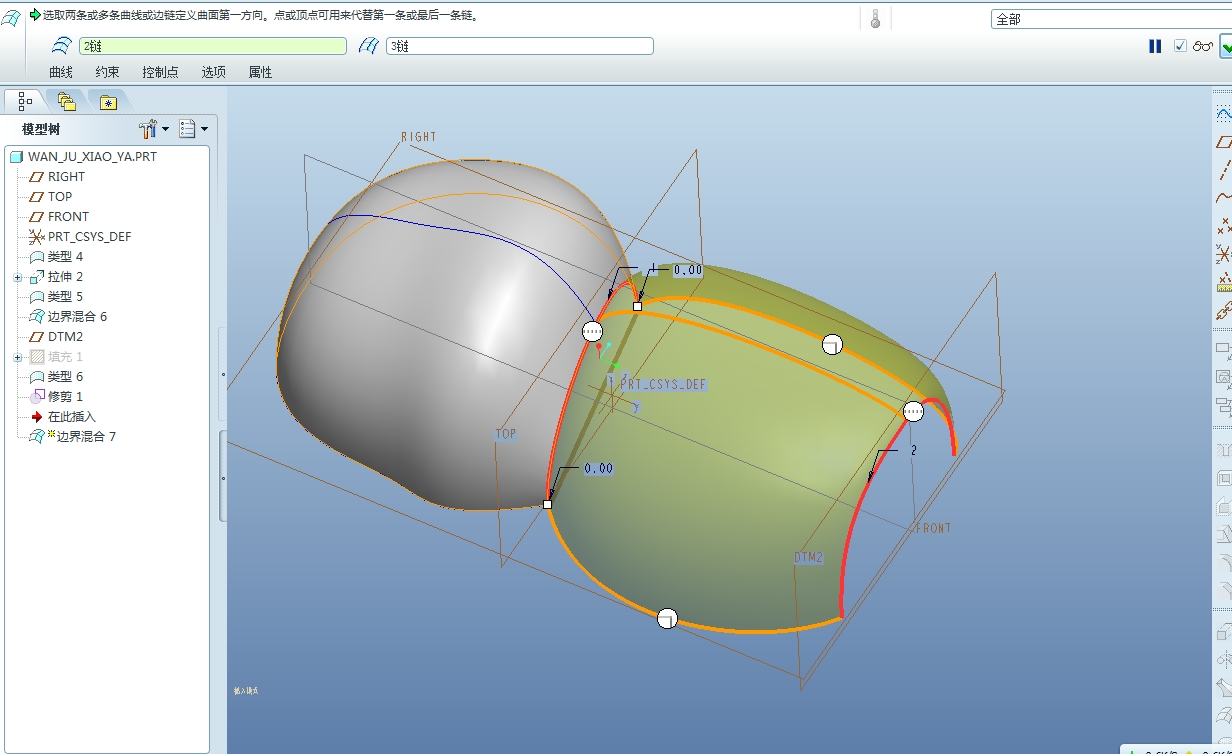Open the 全部 selection filter dropdown
Image resolution: width=1232 pixels, height=754 pixels.
point(1110,19)
